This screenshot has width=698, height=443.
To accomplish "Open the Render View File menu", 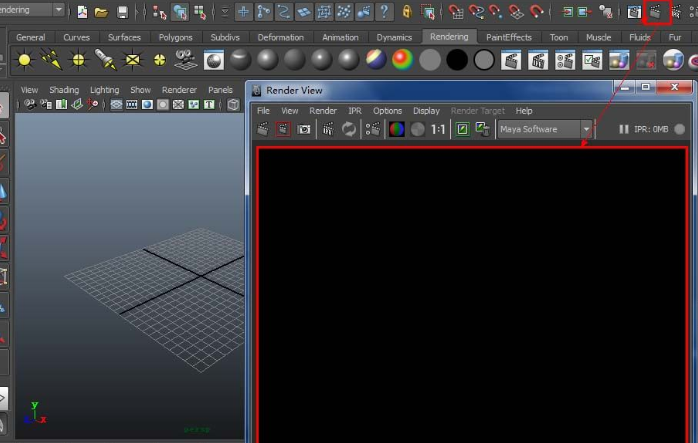I will click(x=263, y=111).
